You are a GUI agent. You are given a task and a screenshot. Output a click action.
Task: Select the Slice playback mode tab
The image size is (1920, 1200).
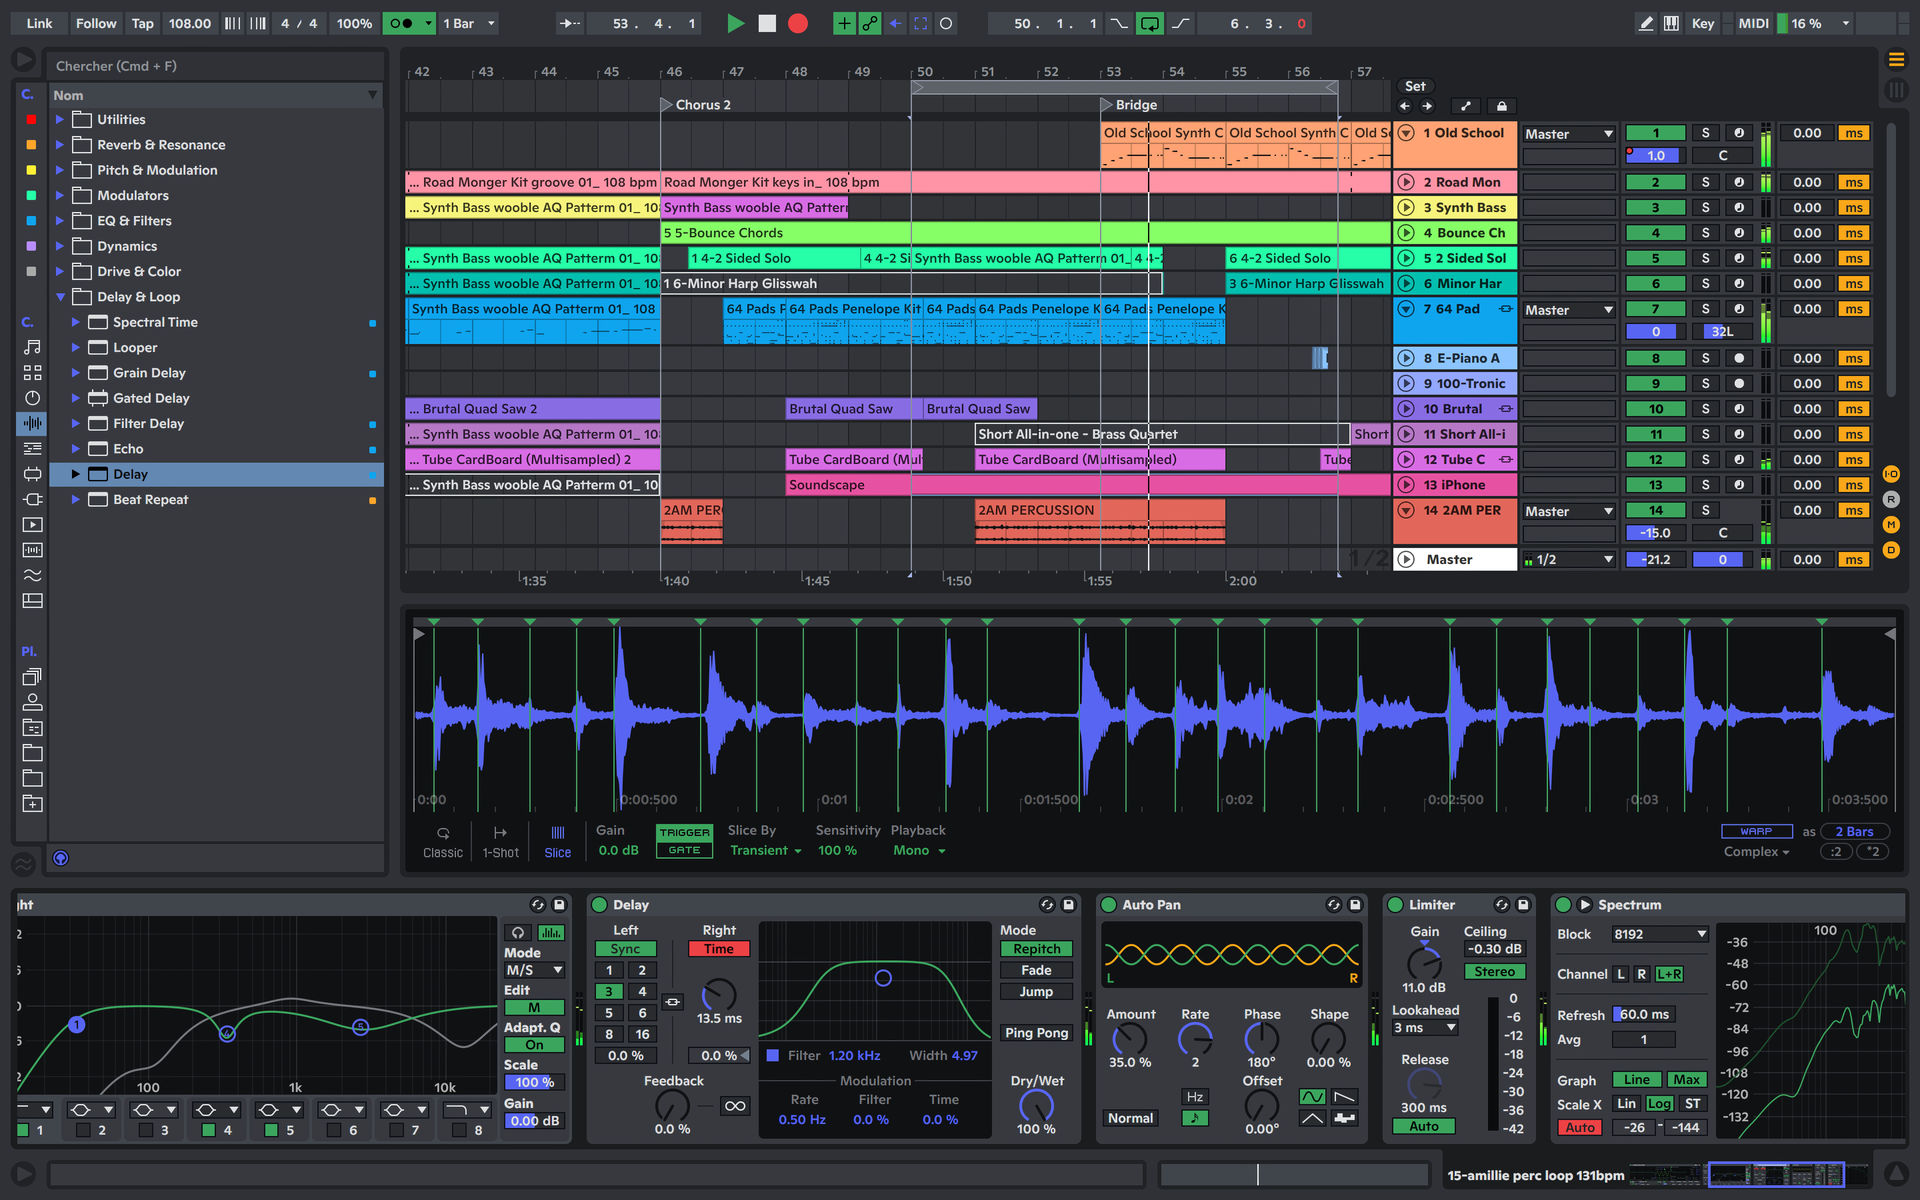click(x=557, y=842)
